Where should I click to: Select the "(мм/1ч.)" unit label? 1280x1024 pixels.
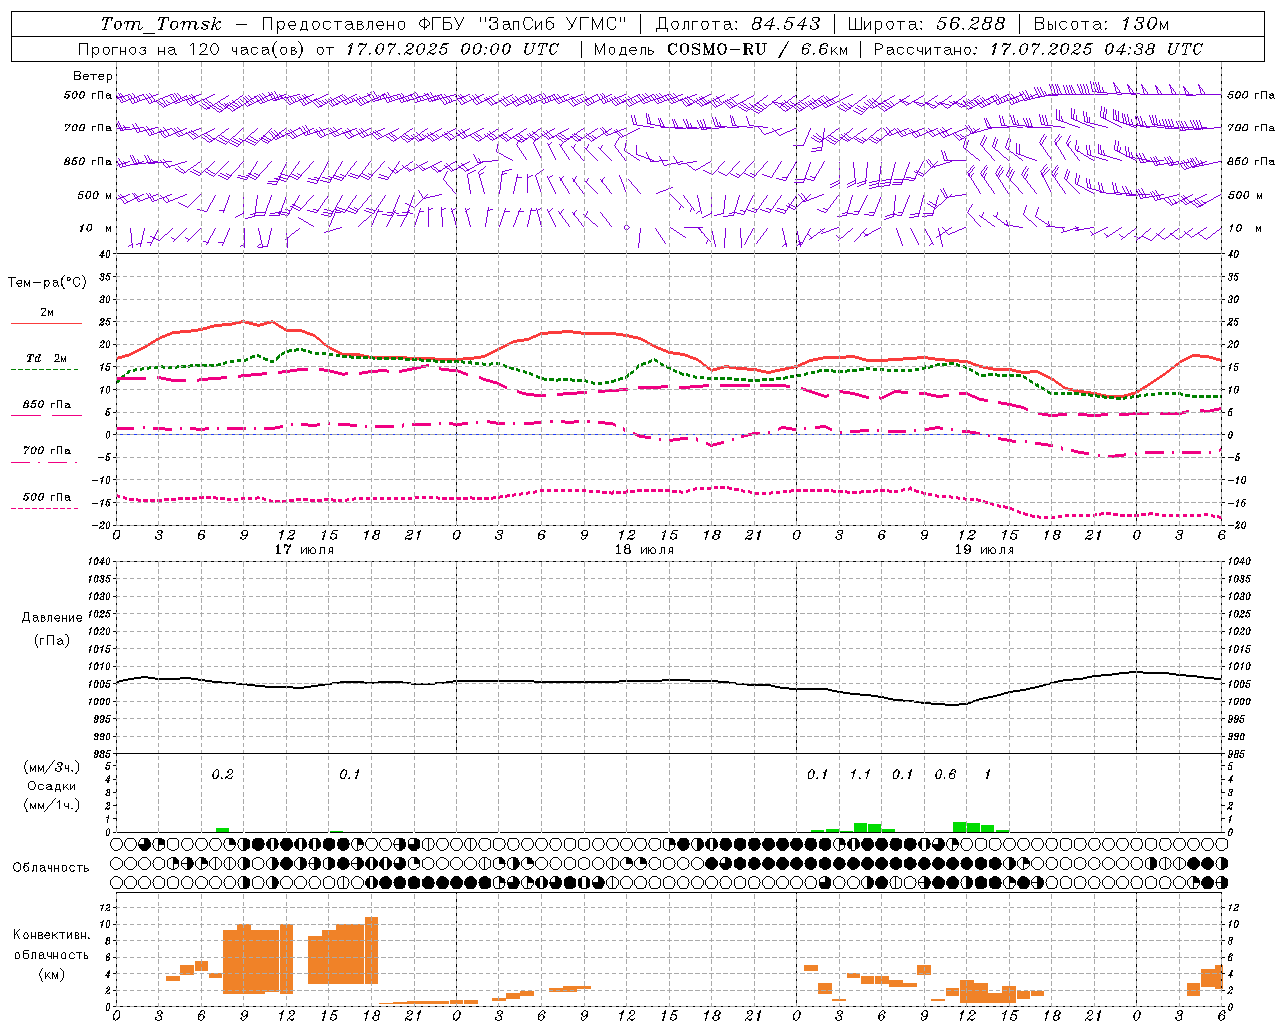[51, 805]
